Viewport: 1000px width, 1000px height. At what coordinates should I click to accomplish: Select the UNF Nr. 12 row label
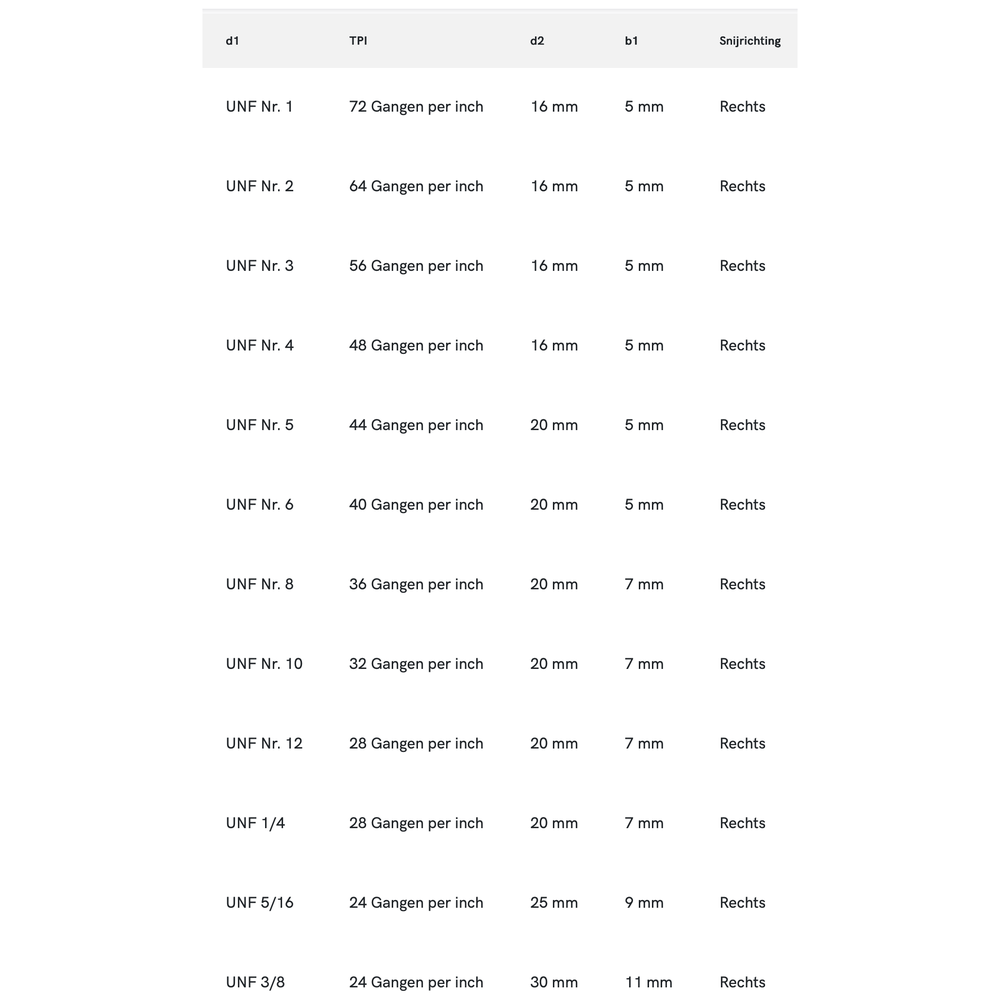pyautogui.click(x=264, y=744)
